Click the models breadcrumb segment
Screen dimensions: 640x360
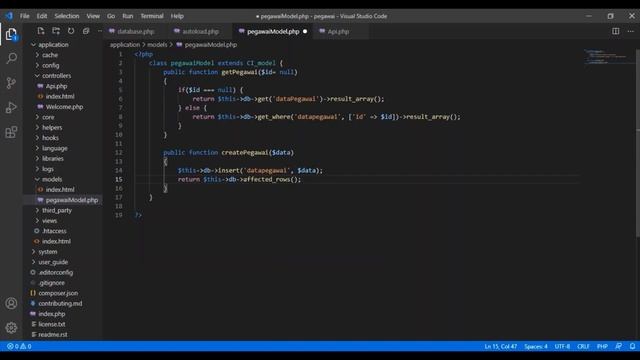pos(157,45)
